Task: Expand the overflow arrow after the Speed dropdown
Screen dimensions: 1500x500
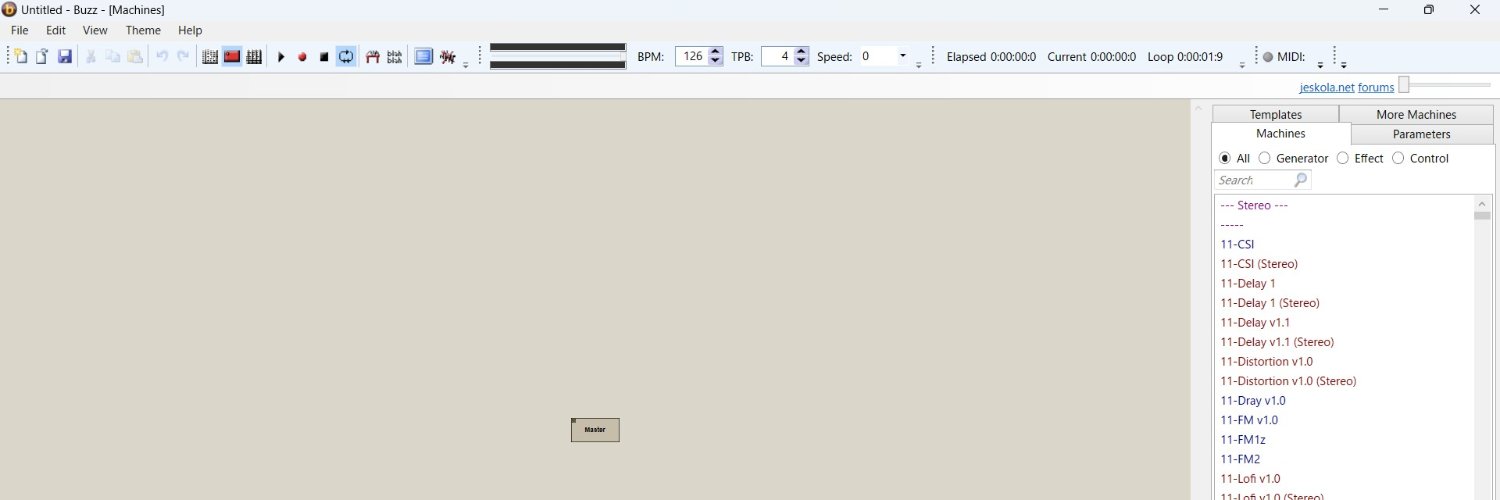Action: (919, 65)
